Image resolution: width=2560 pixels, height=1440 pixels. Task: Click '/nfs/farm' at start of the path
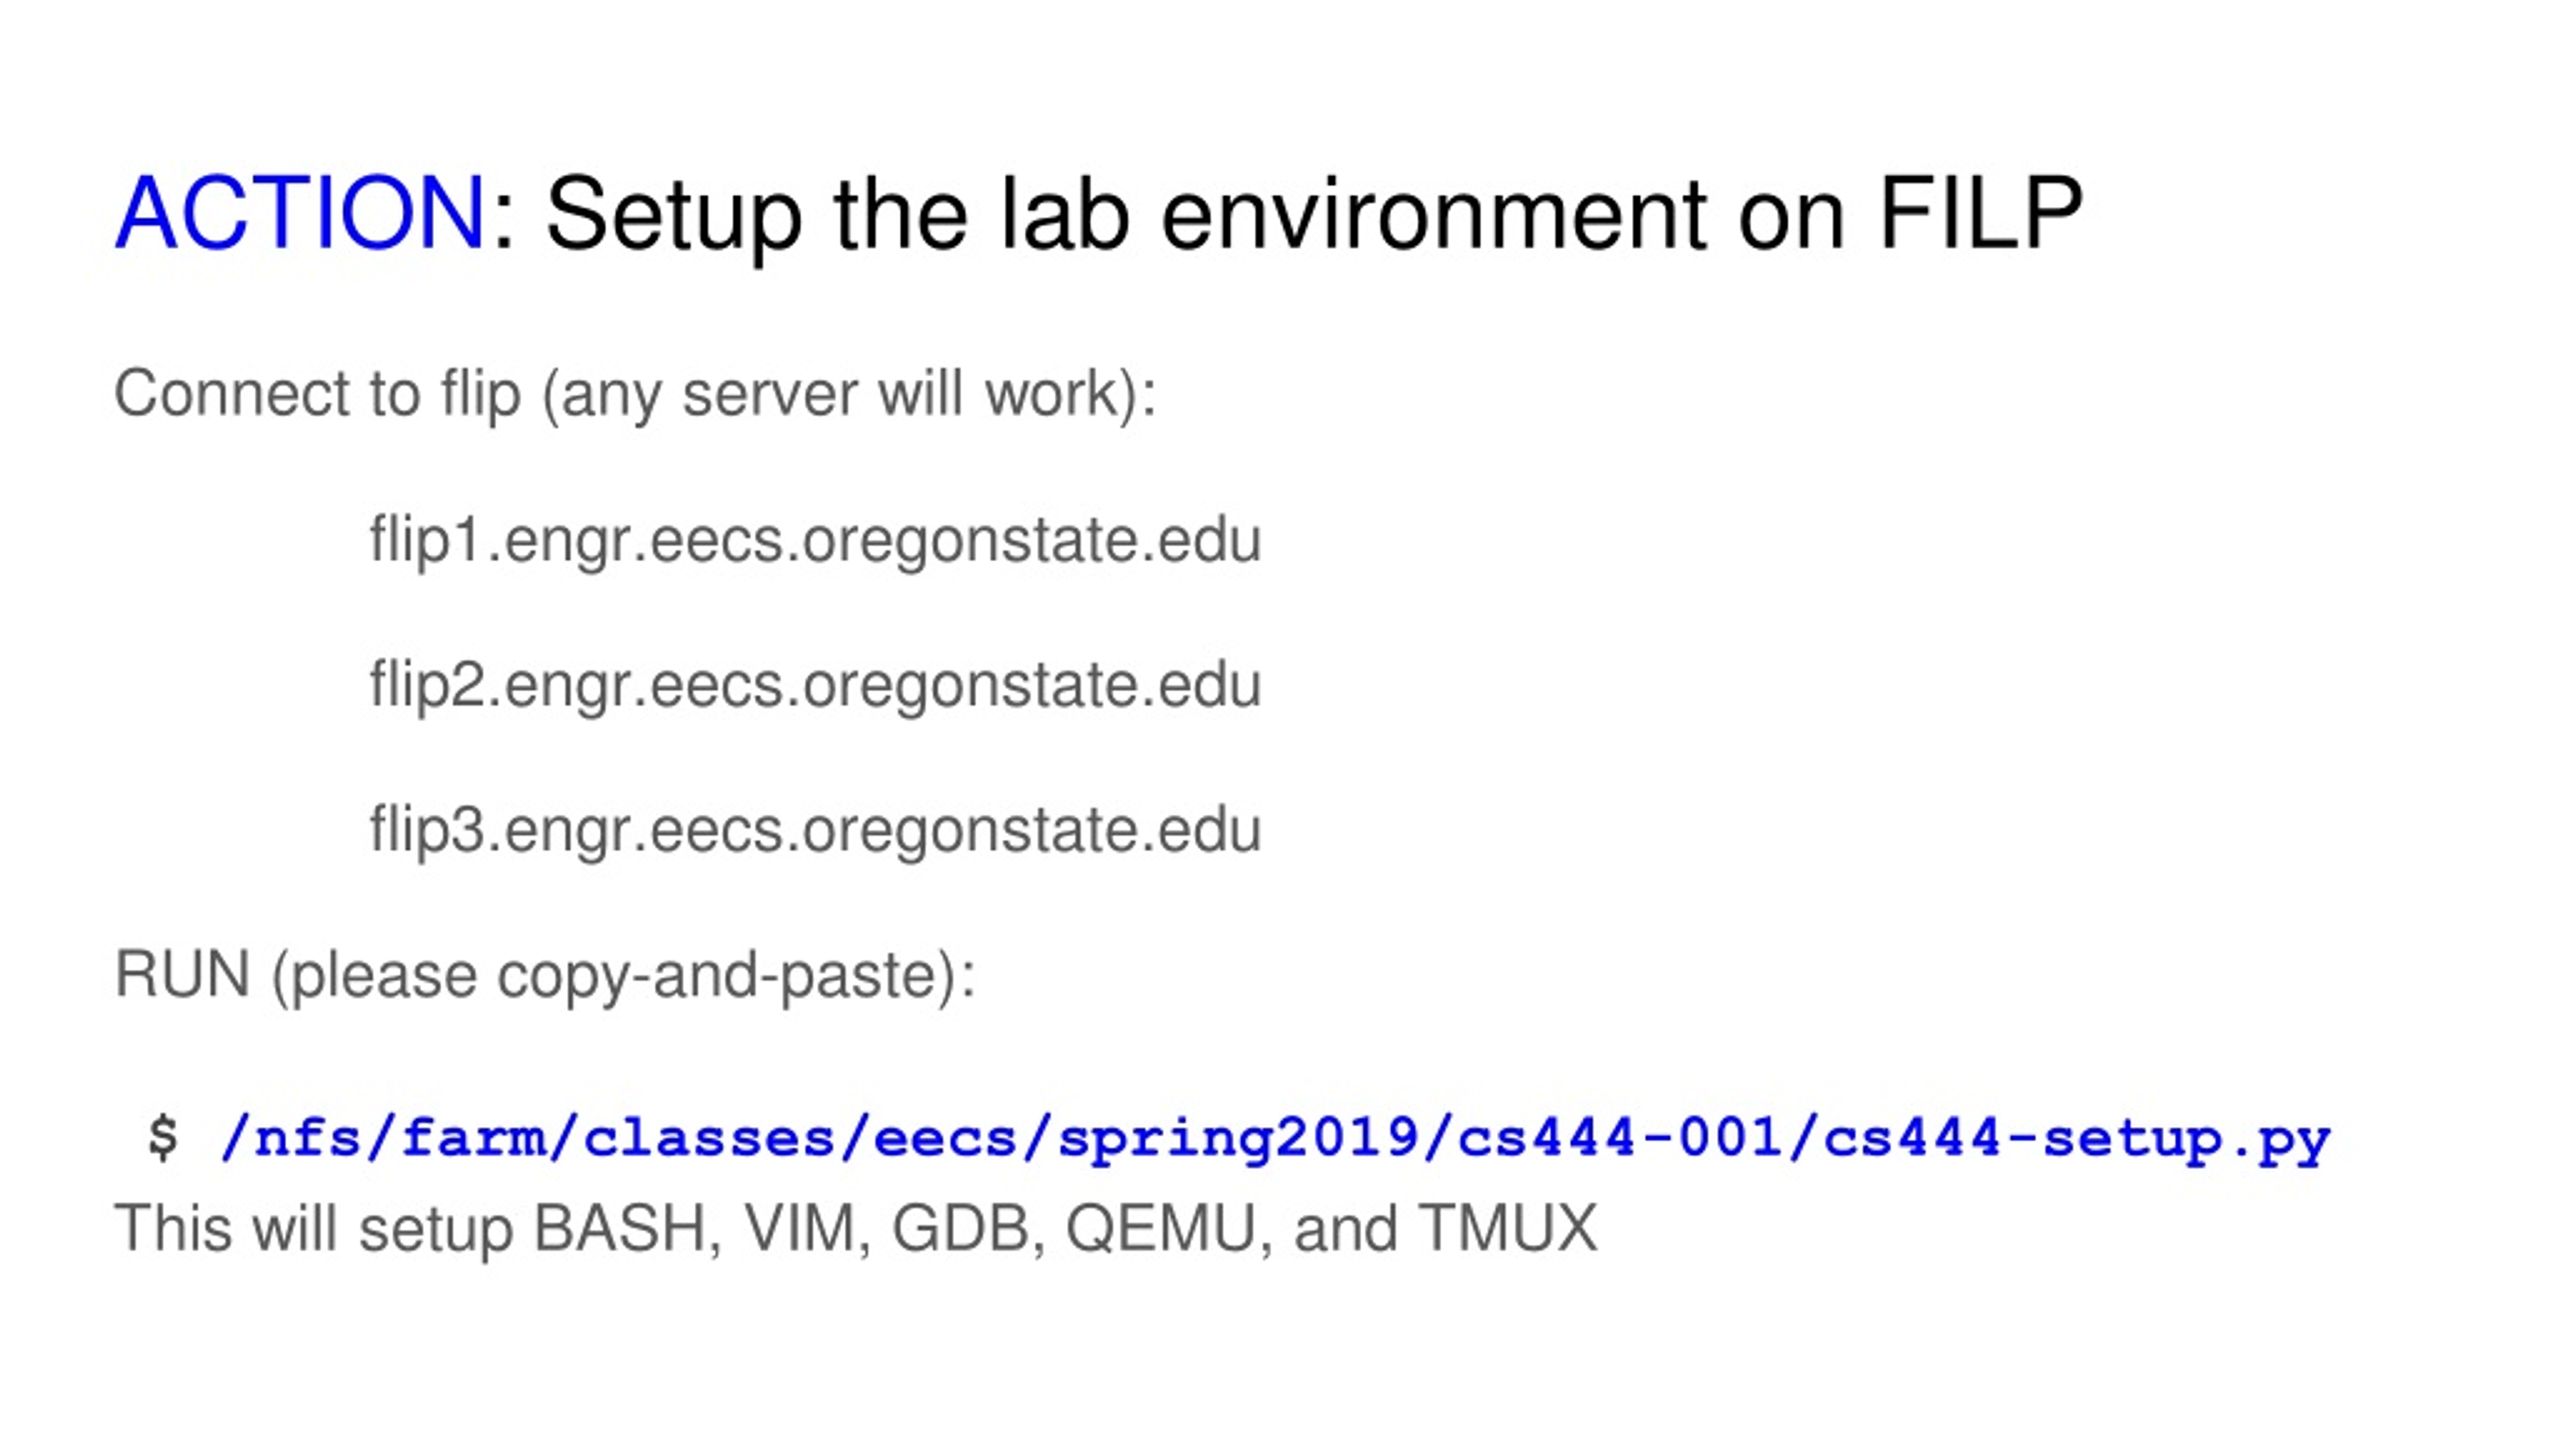382,1139
